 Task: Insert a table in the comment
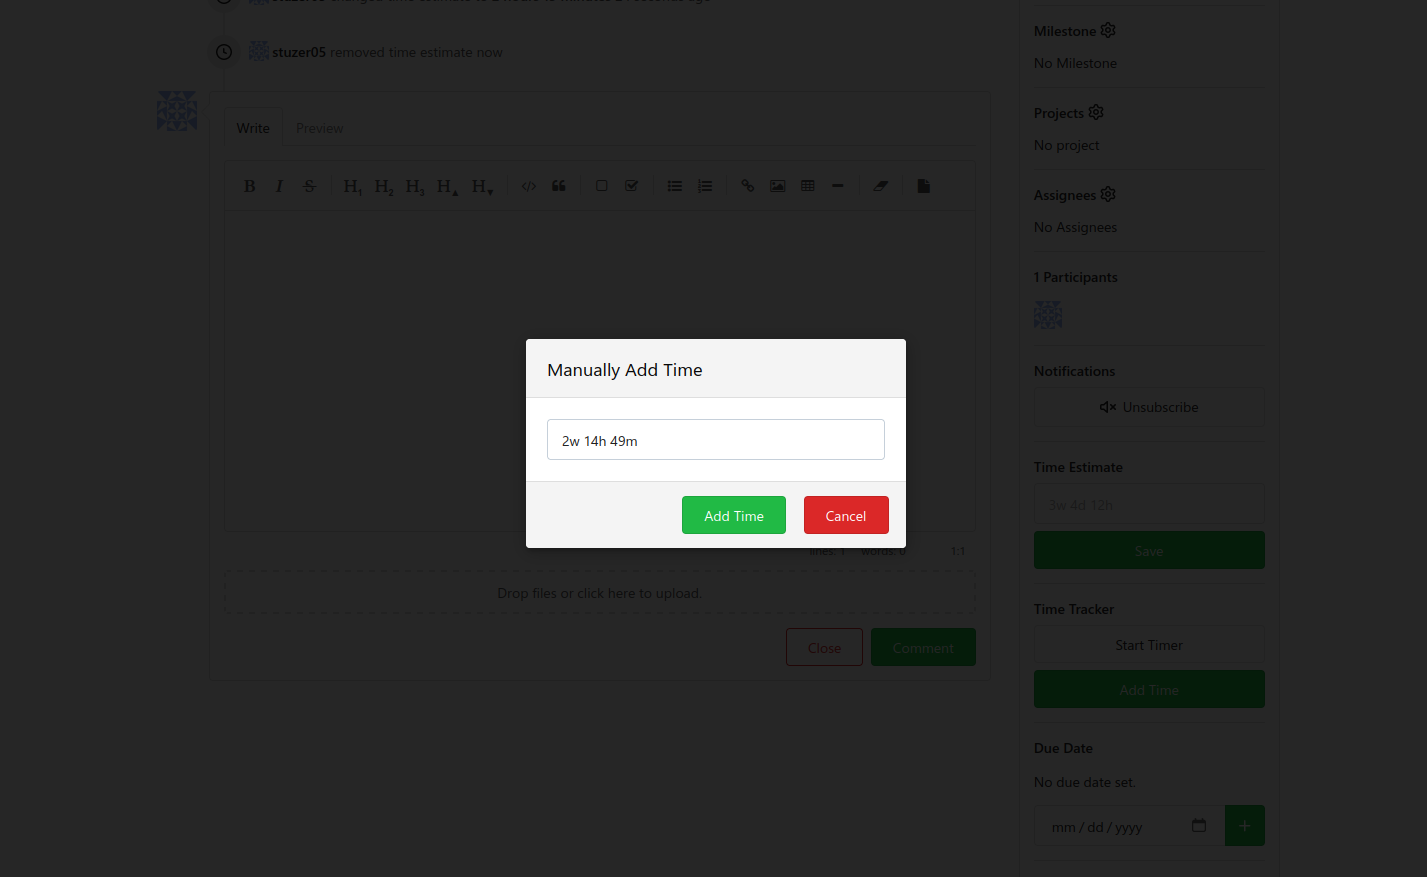point(808,186)
